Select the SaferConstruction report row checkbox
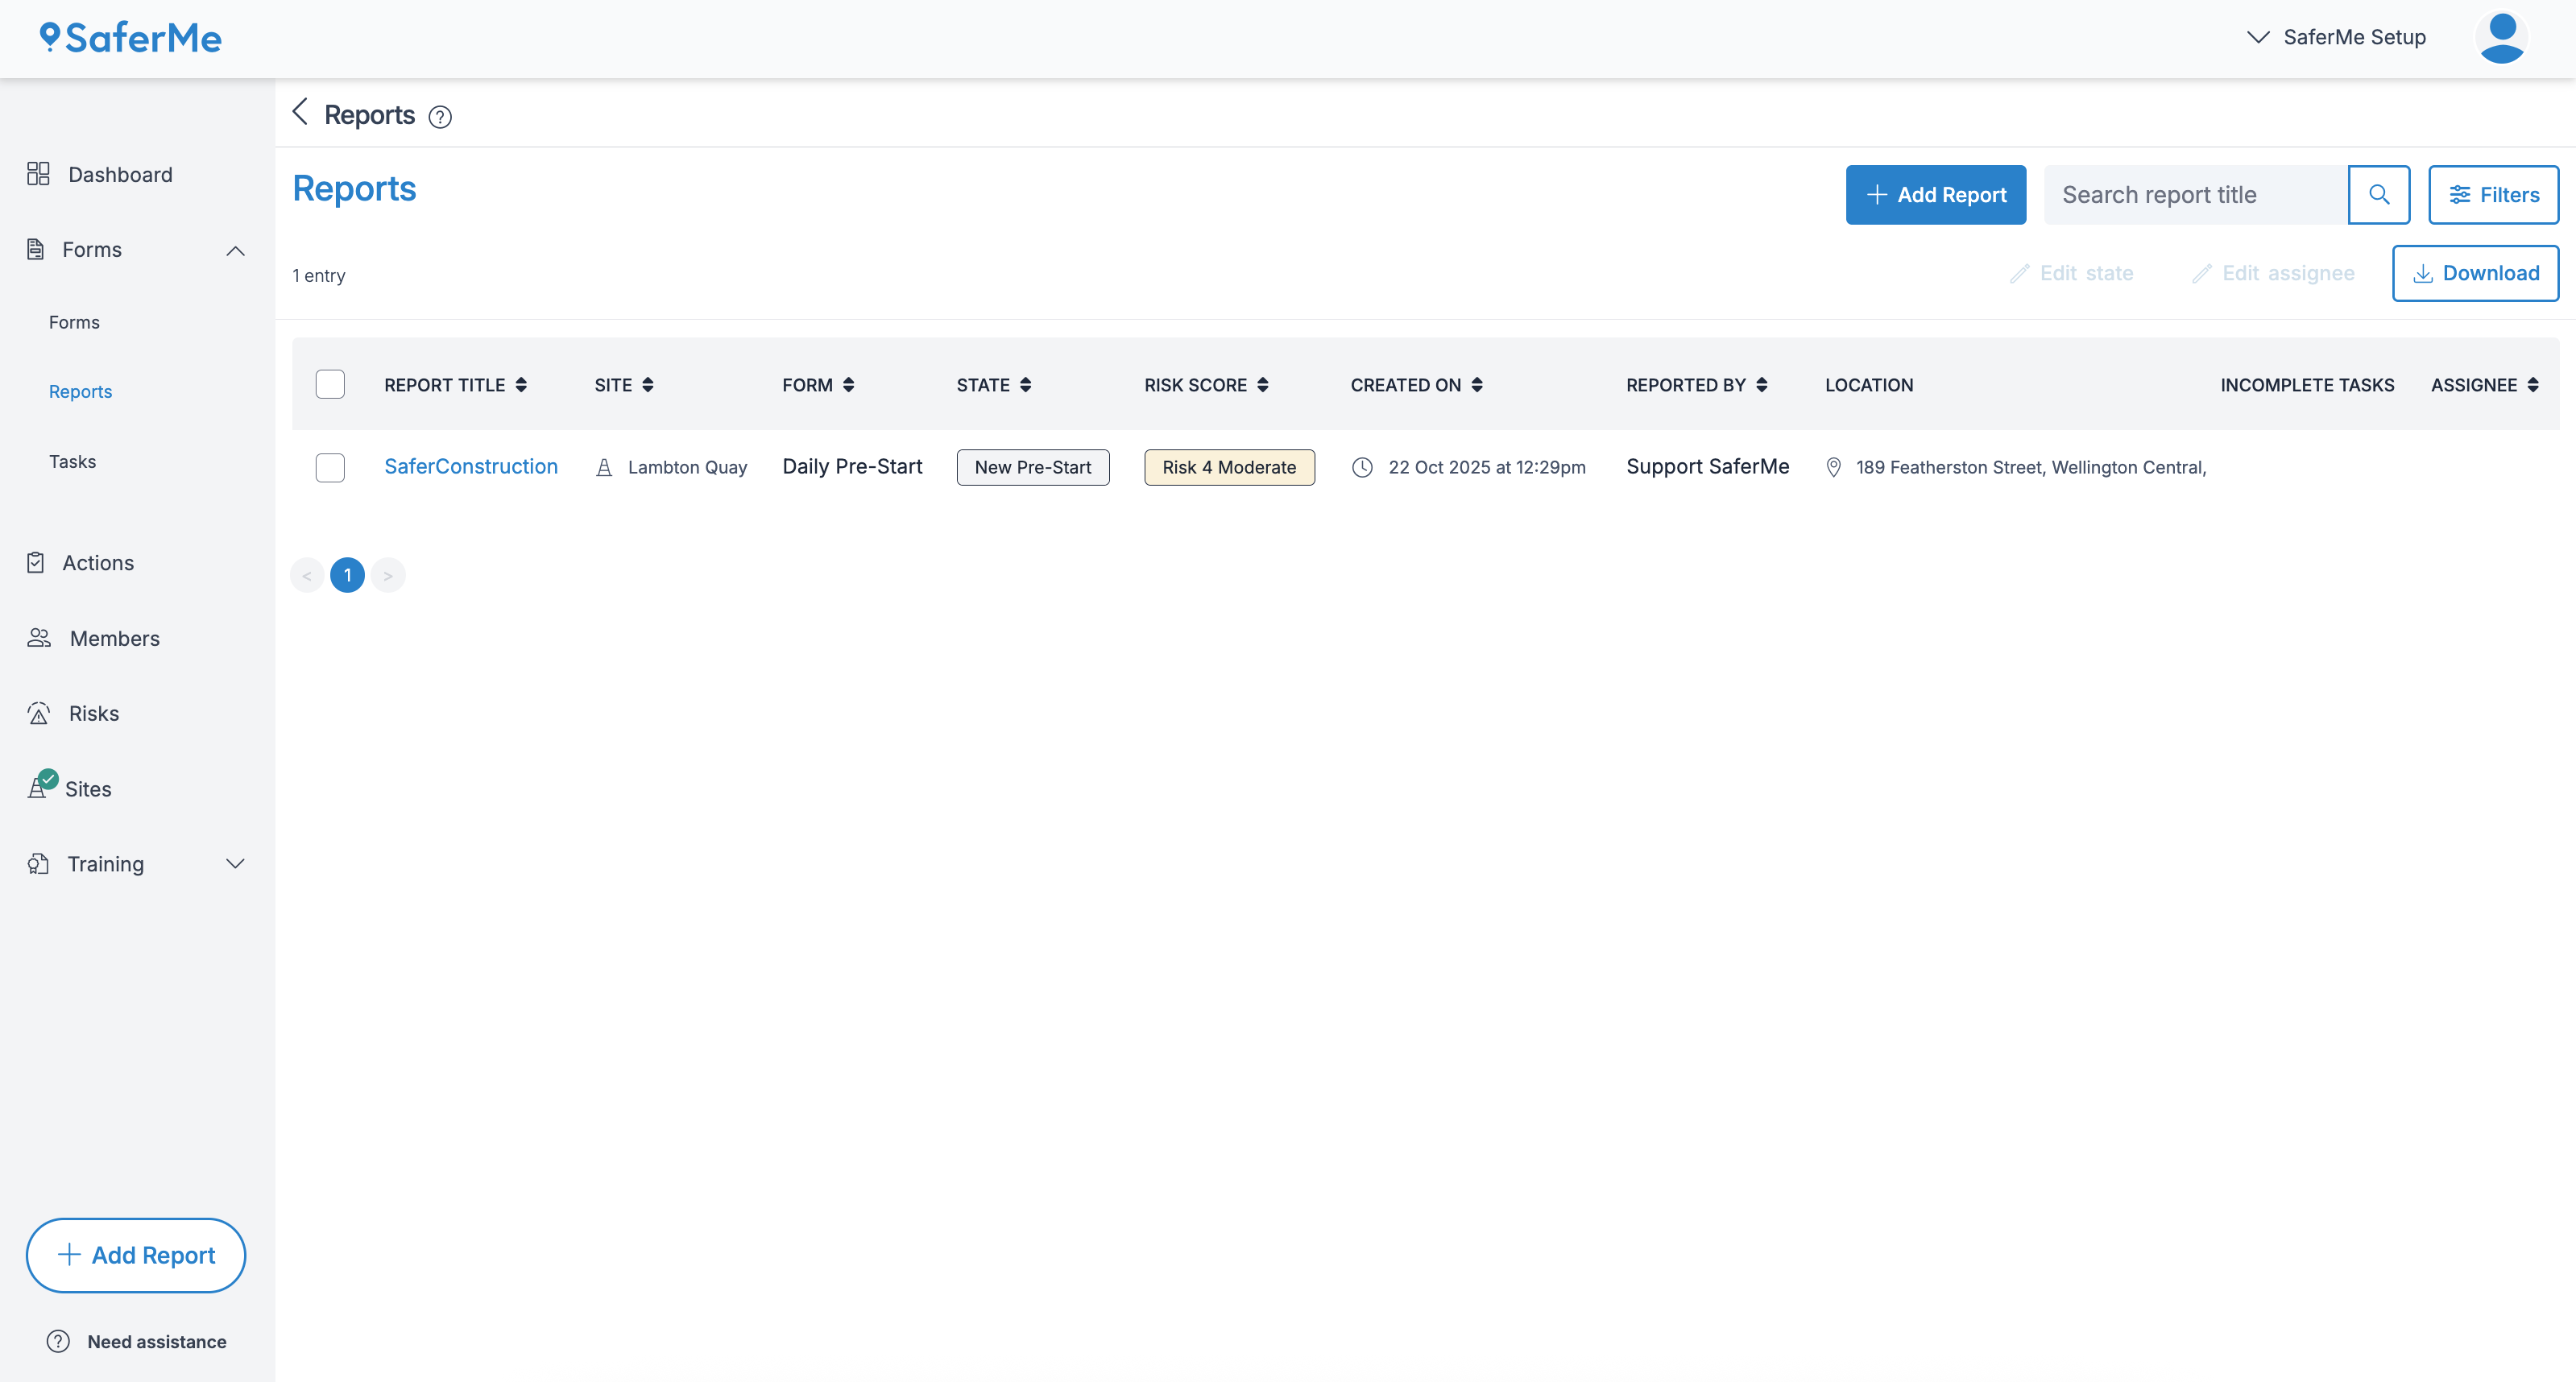 [x=330, y=467]
